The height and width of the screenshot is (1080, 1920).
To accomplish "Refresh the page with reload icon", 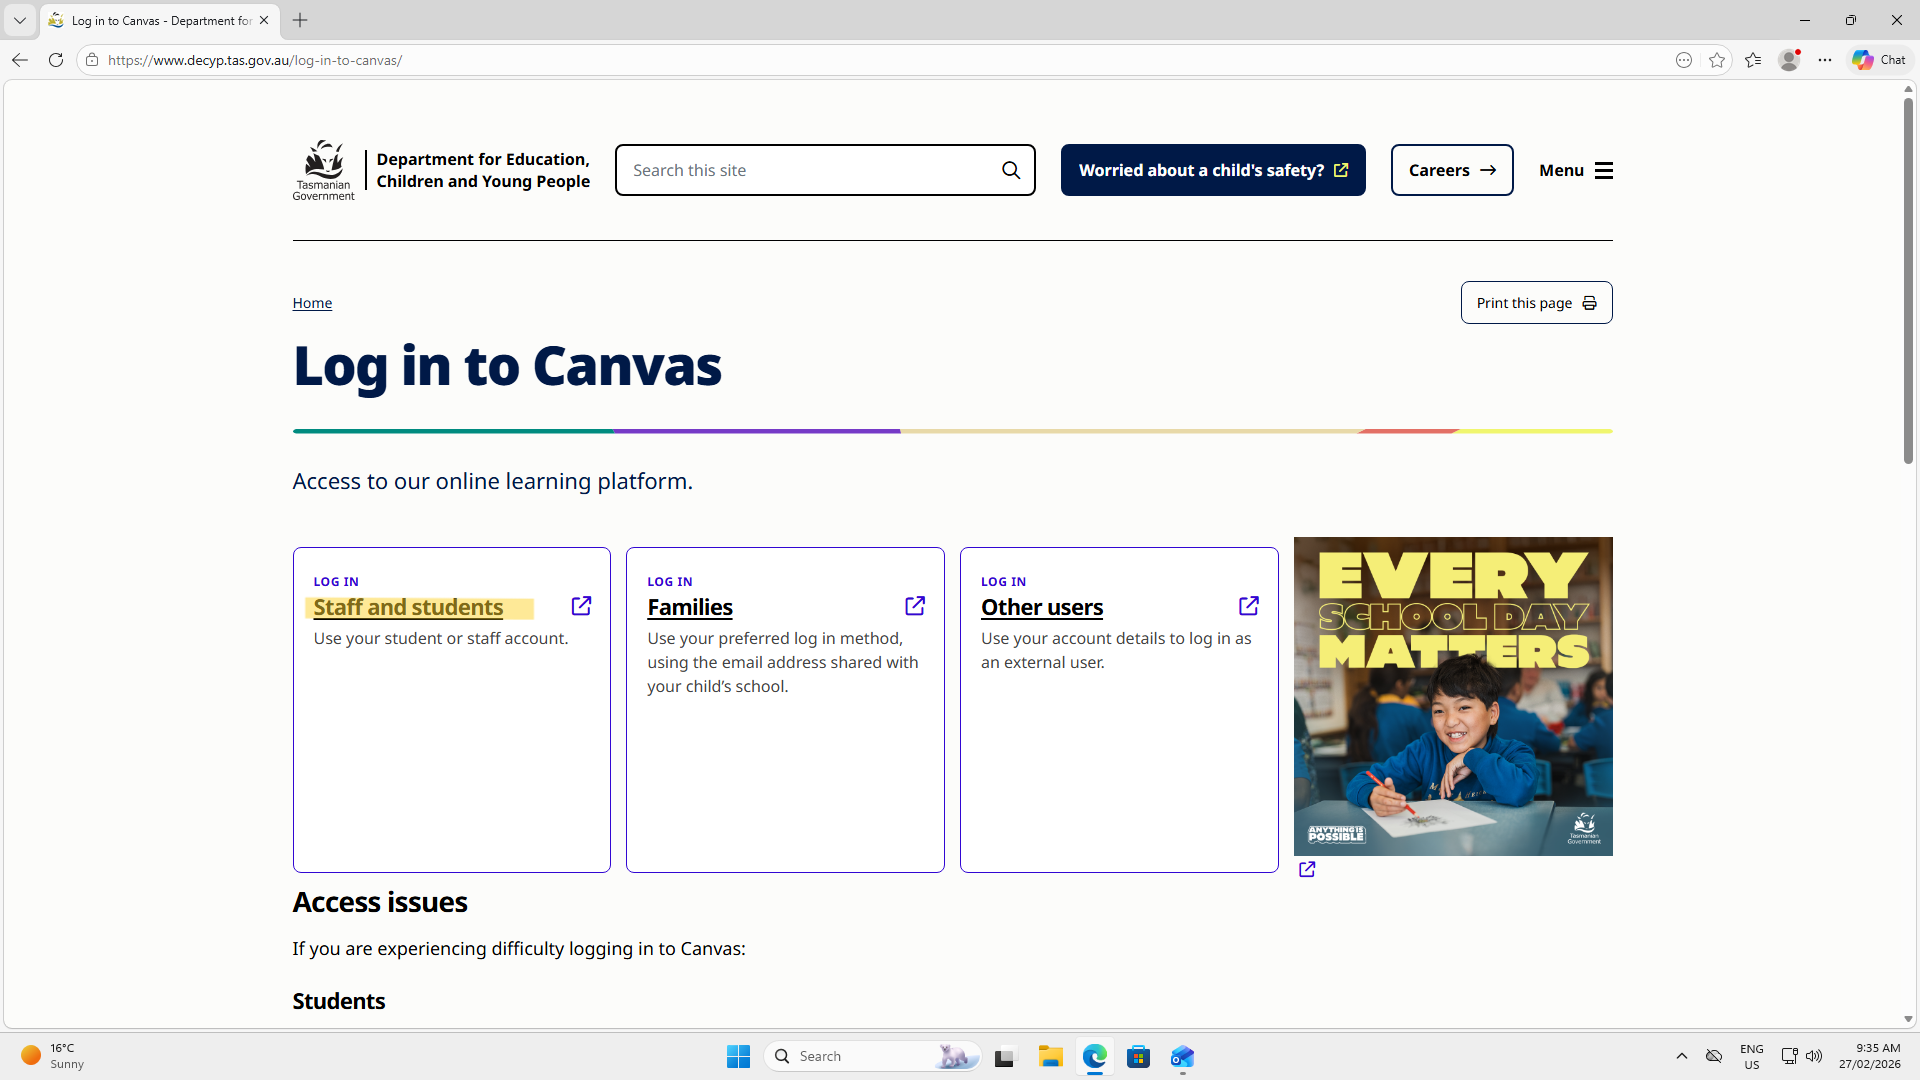I will coord(56,60).
